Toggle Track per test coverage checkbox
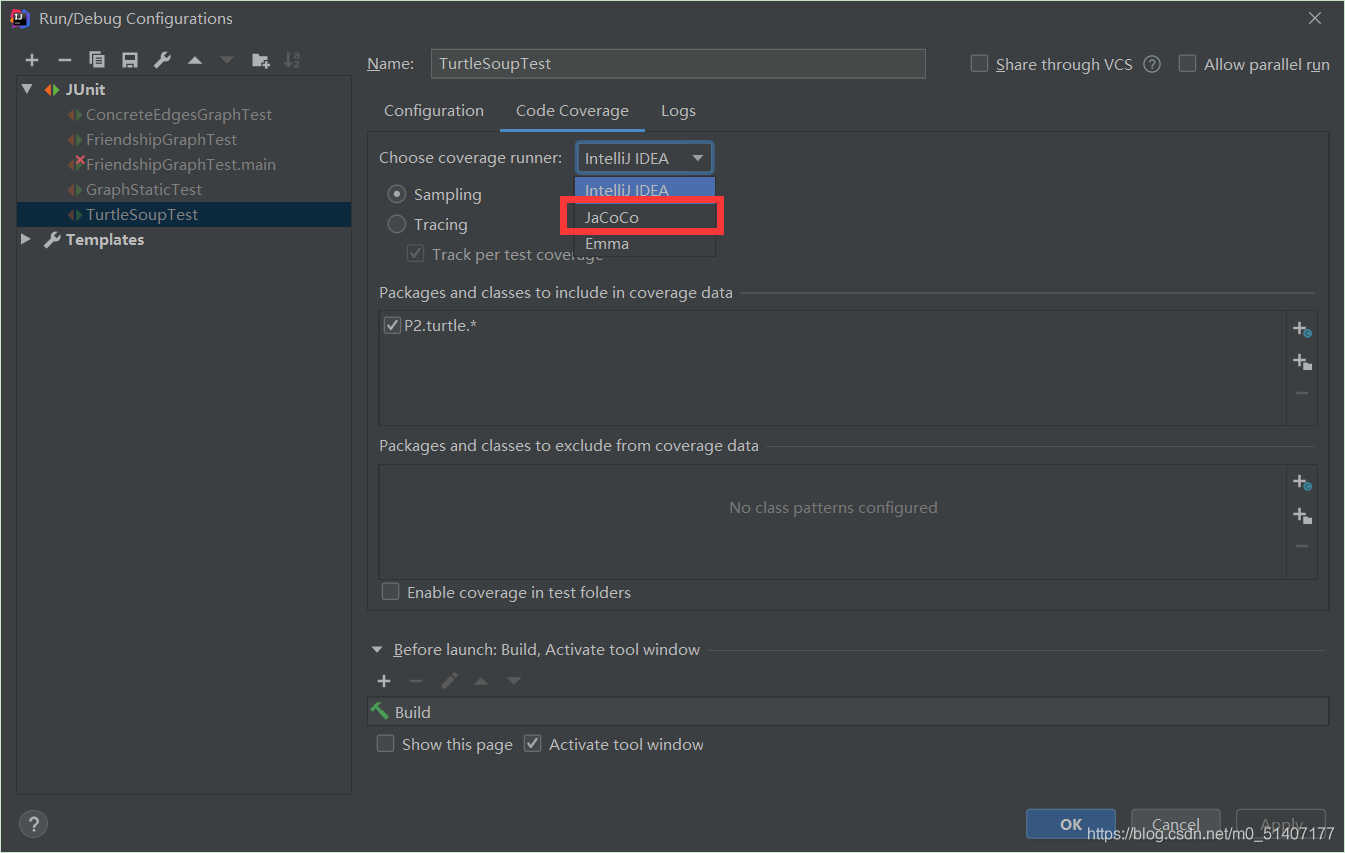Viewport: 1345px width, 853px height. point(415,254)
